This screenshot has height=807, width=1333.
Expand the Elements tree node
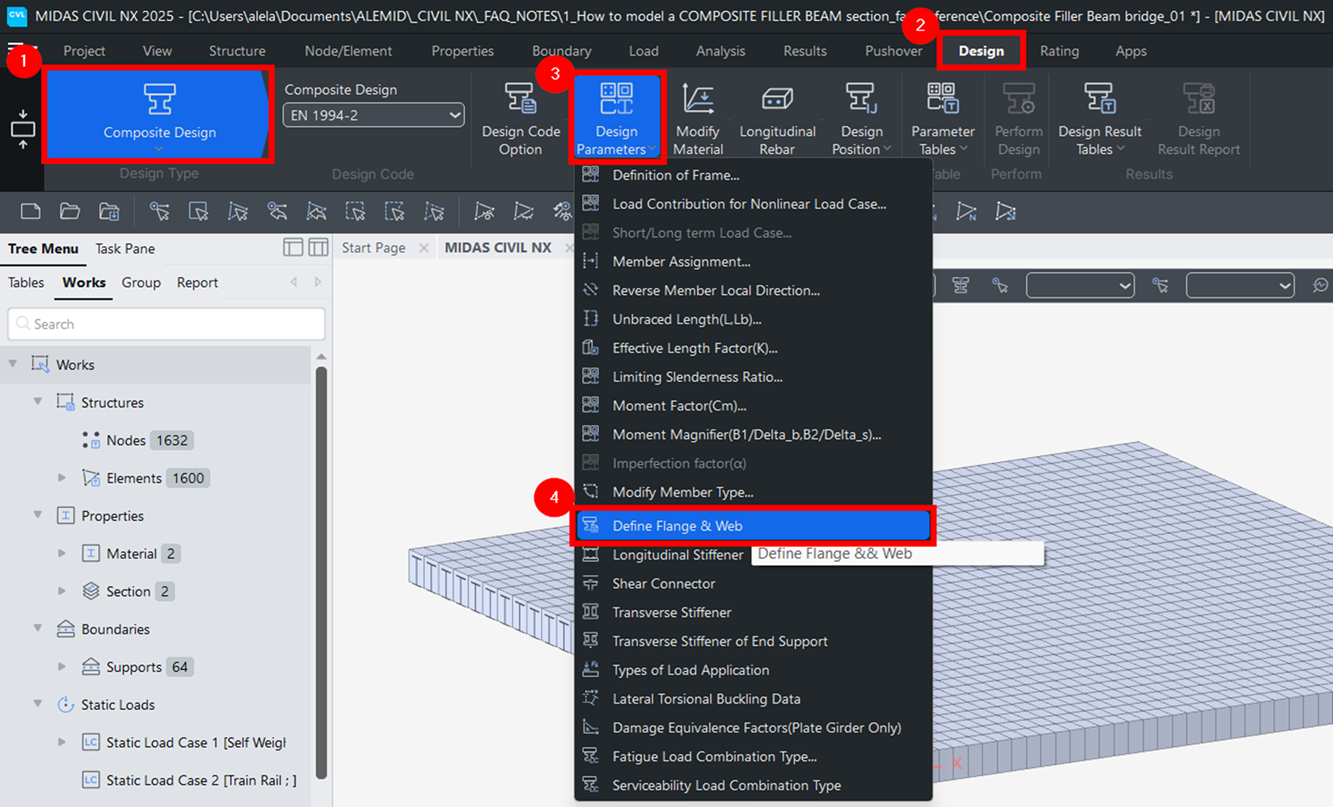(62, 478)
